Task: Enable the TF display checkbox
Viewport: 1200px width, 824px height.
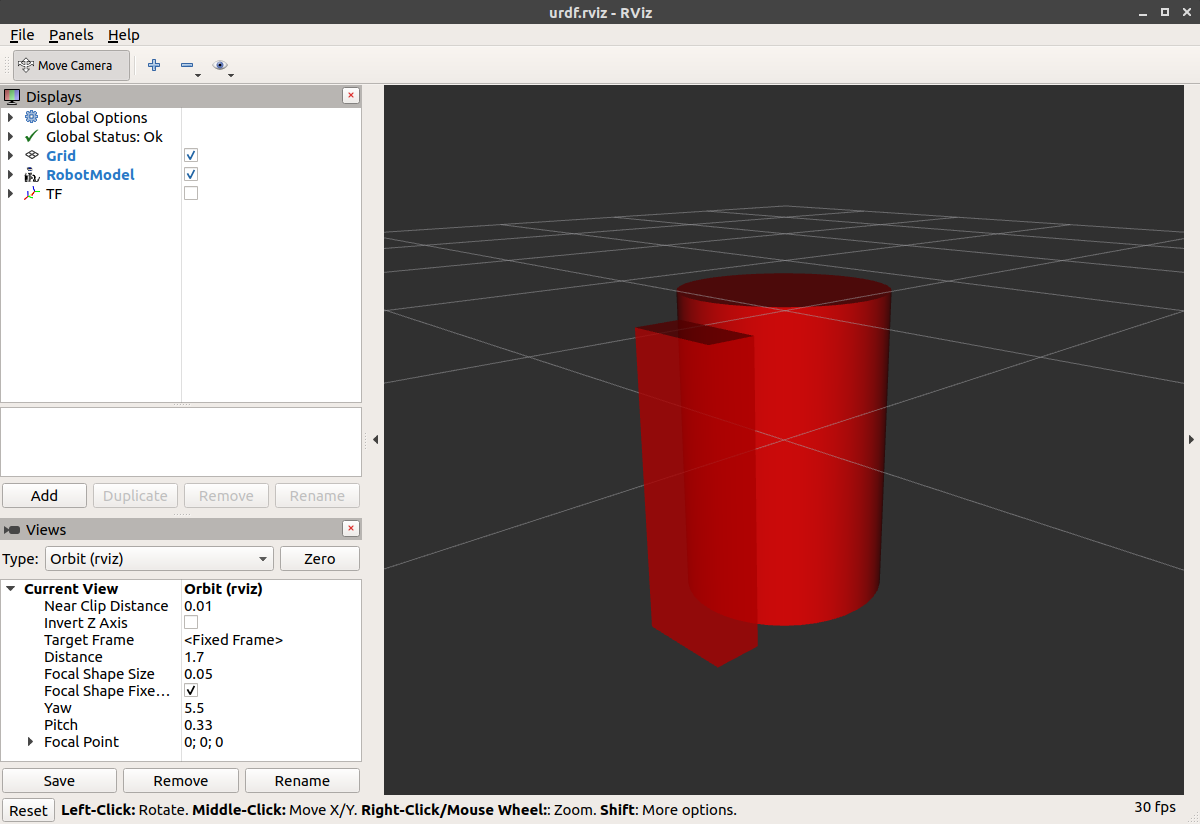Action: [191, 193]
